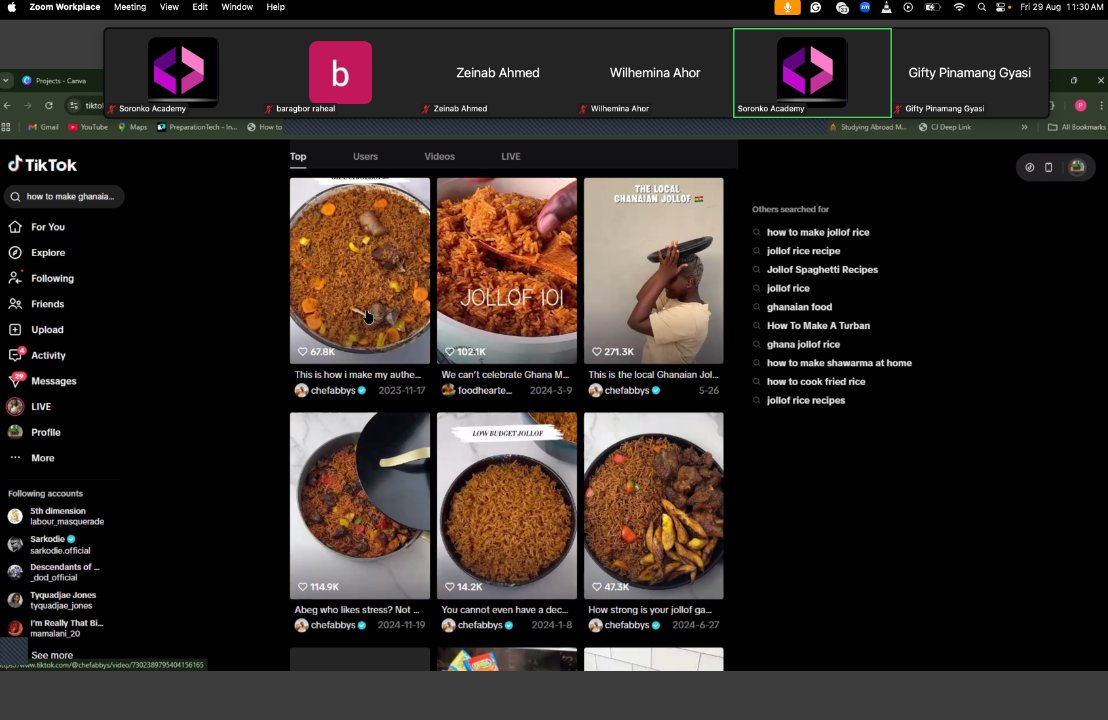Open the VLC cone icon in menu bar
The image size is (1108, 720).
pos(886,7)
